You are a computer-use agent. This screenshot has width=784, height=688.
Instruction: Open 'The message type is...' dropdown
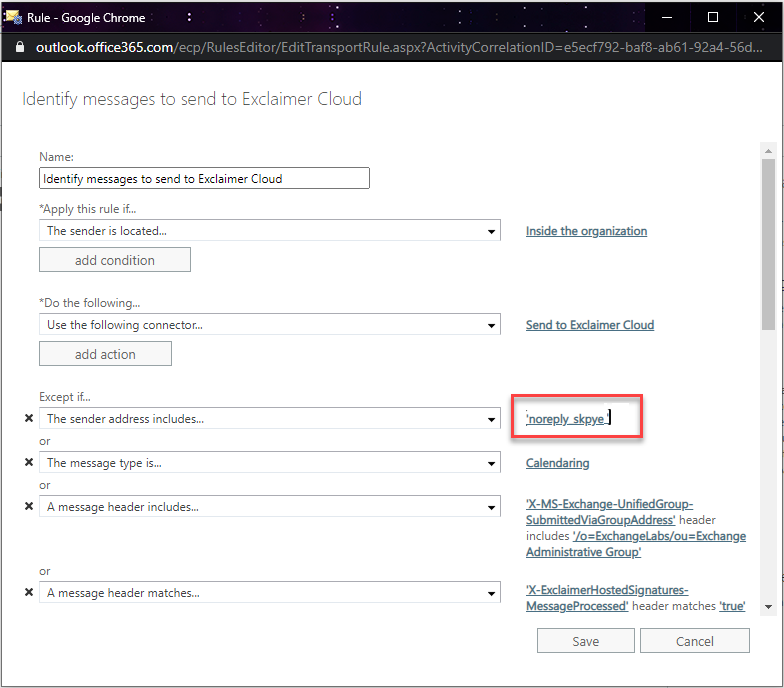(491, 463)
